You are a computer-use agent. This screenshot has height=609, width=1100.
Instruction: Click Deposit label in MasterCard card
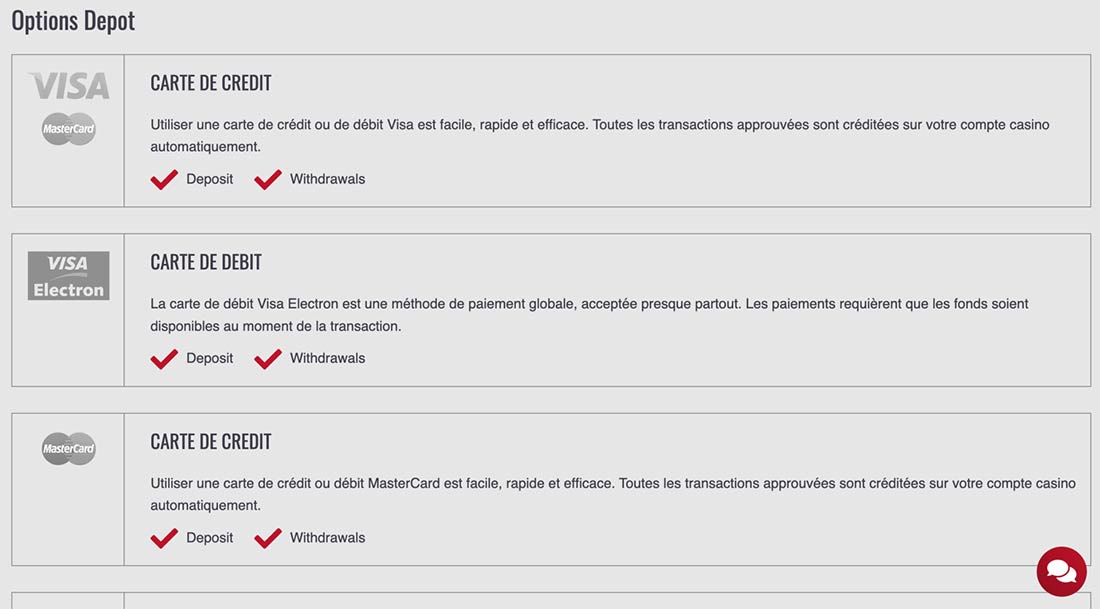coord(209,537)
